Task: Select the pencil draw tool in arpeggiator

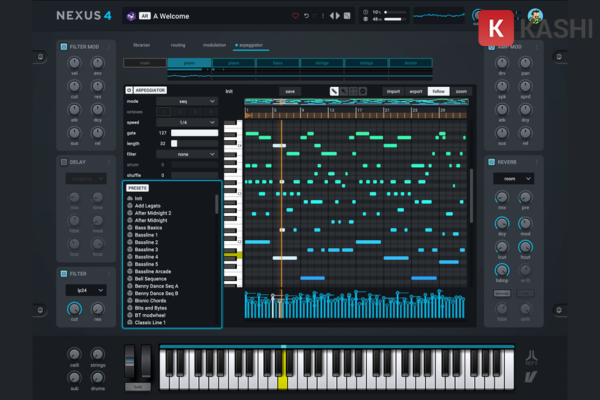Action: [x=336, y=91]
